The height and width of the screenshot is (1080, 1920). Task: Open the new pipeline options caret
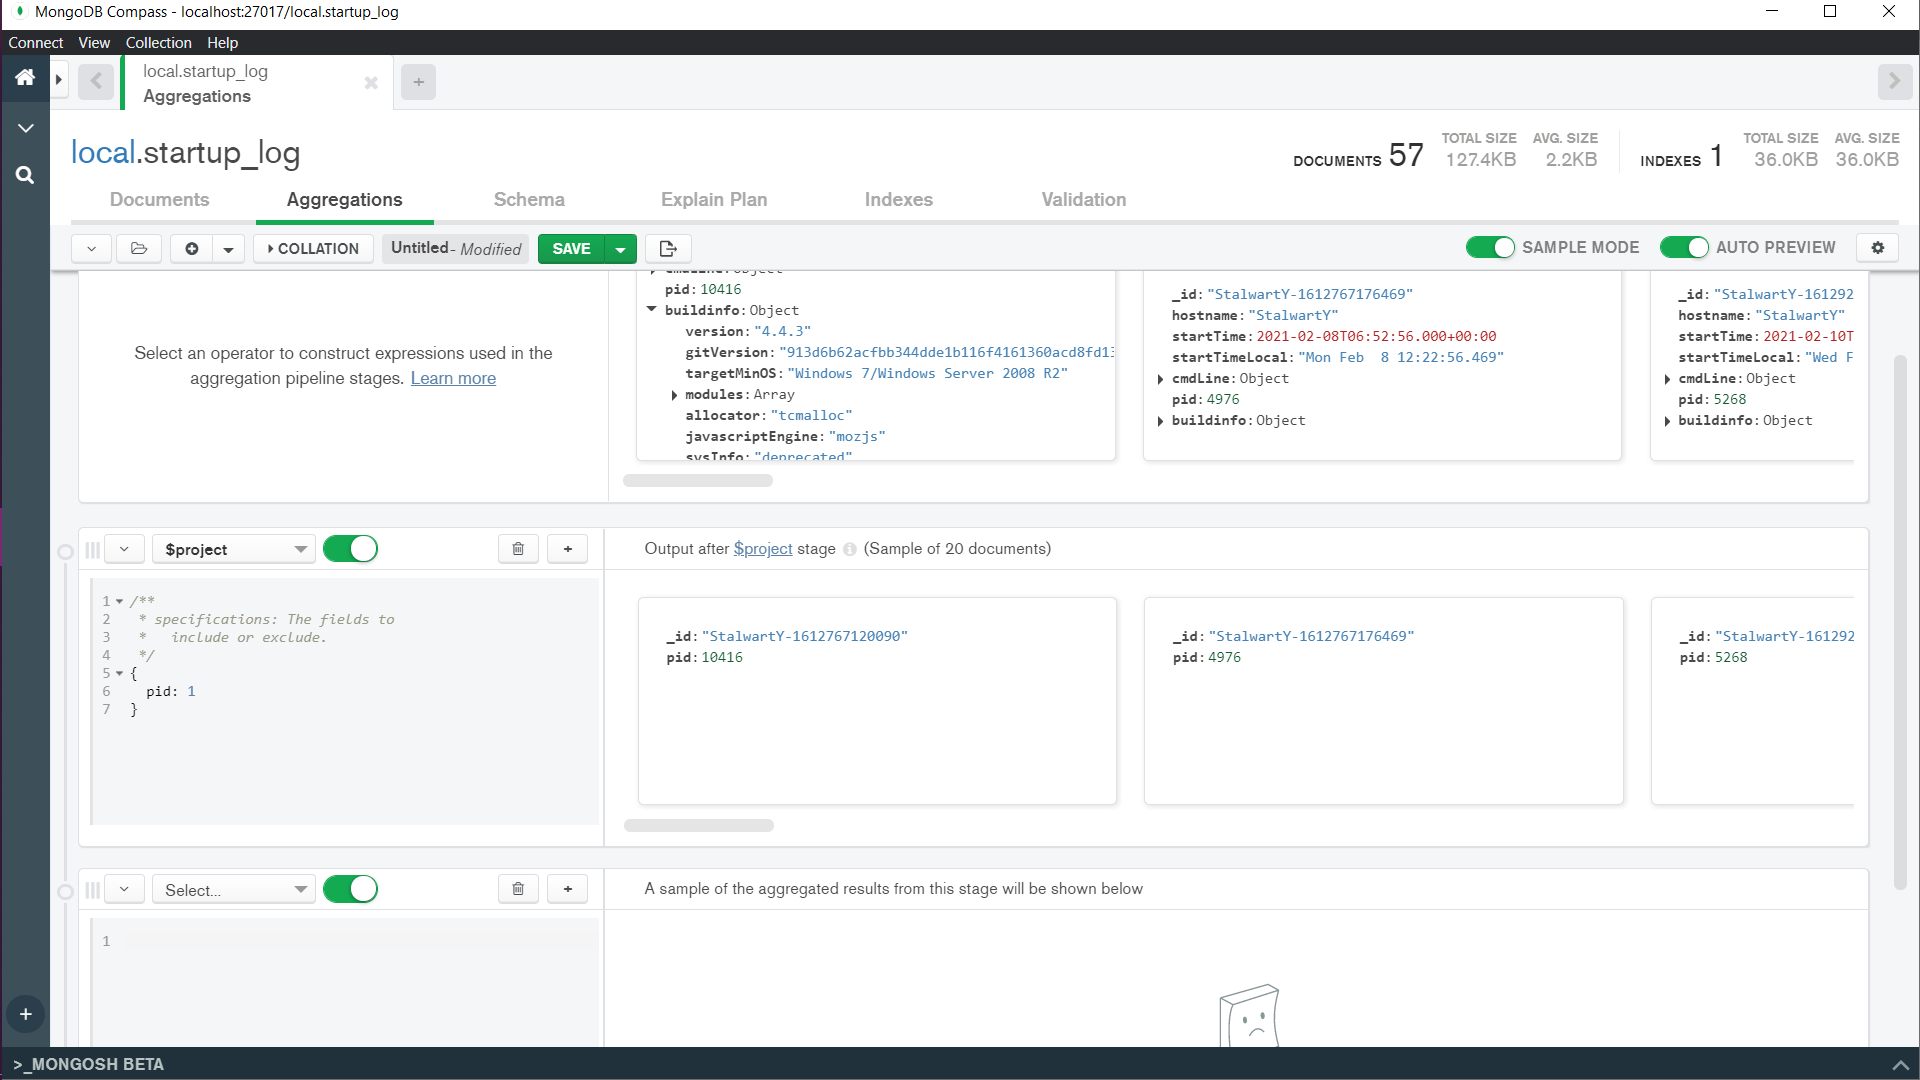[x=228, y=248]
